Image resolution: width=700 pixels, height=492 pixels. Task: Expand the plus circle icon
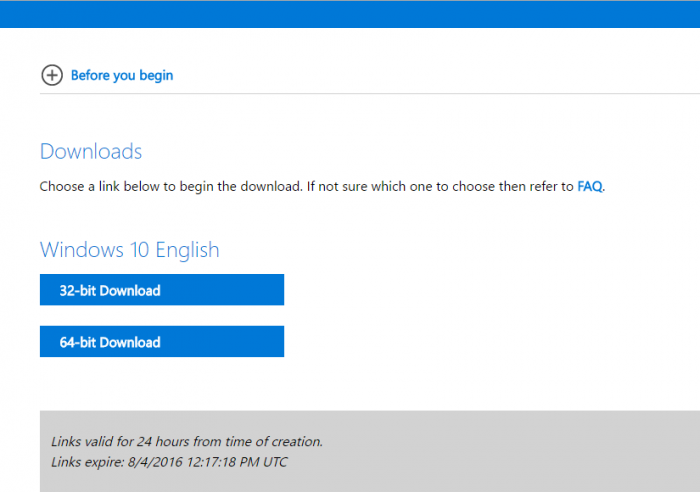pos(52,75)
